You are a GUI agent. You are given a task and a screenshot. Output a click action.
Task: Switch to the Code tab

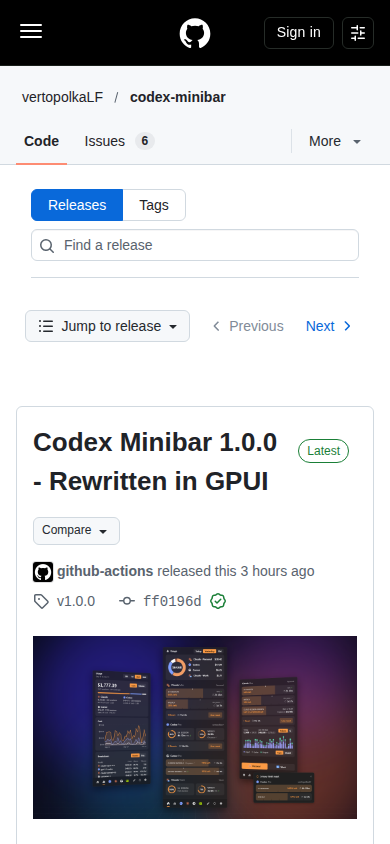41,141
